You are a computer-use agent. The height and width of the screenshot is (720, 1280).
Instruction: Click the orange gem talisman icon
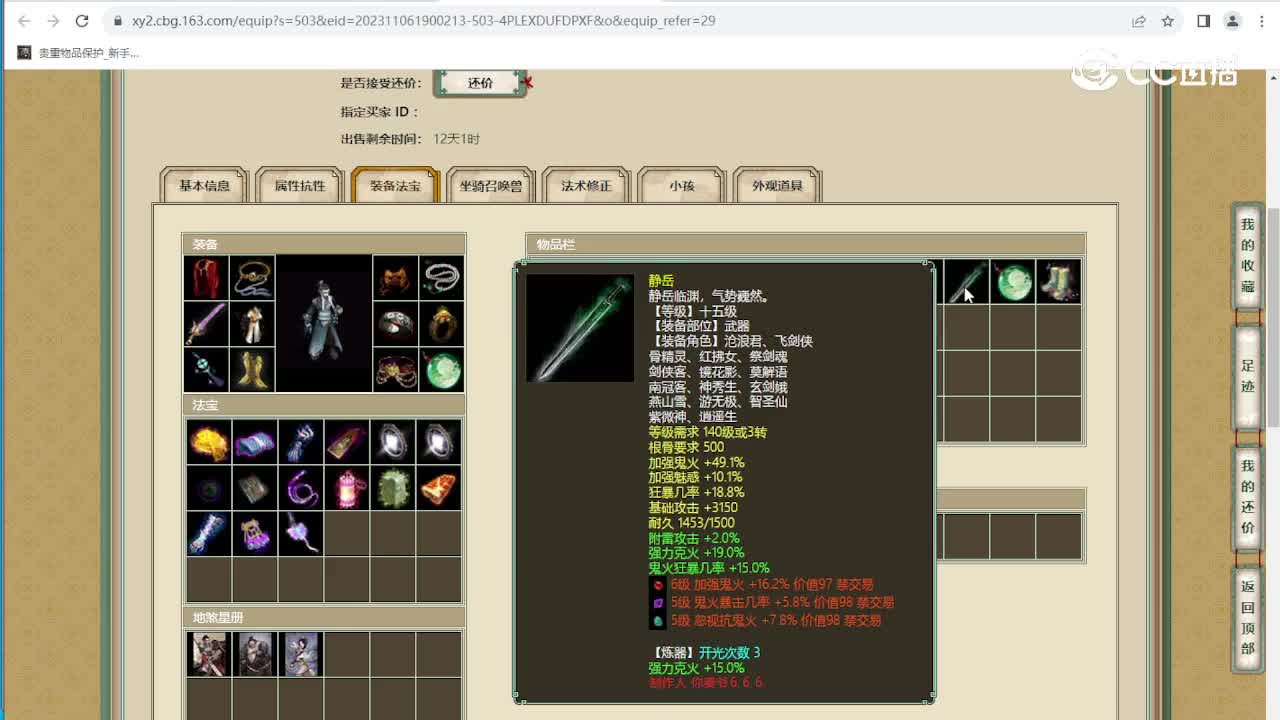(439, 488)
